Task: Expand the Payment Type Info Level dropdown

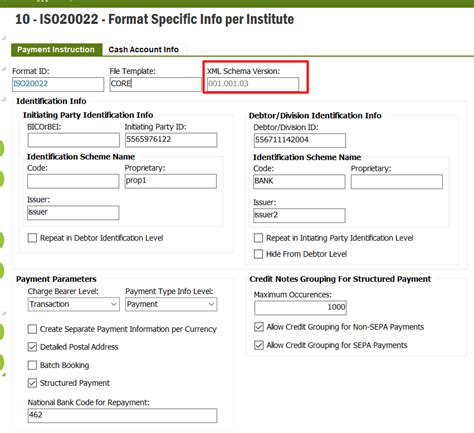Action: [x=171, y=304]
